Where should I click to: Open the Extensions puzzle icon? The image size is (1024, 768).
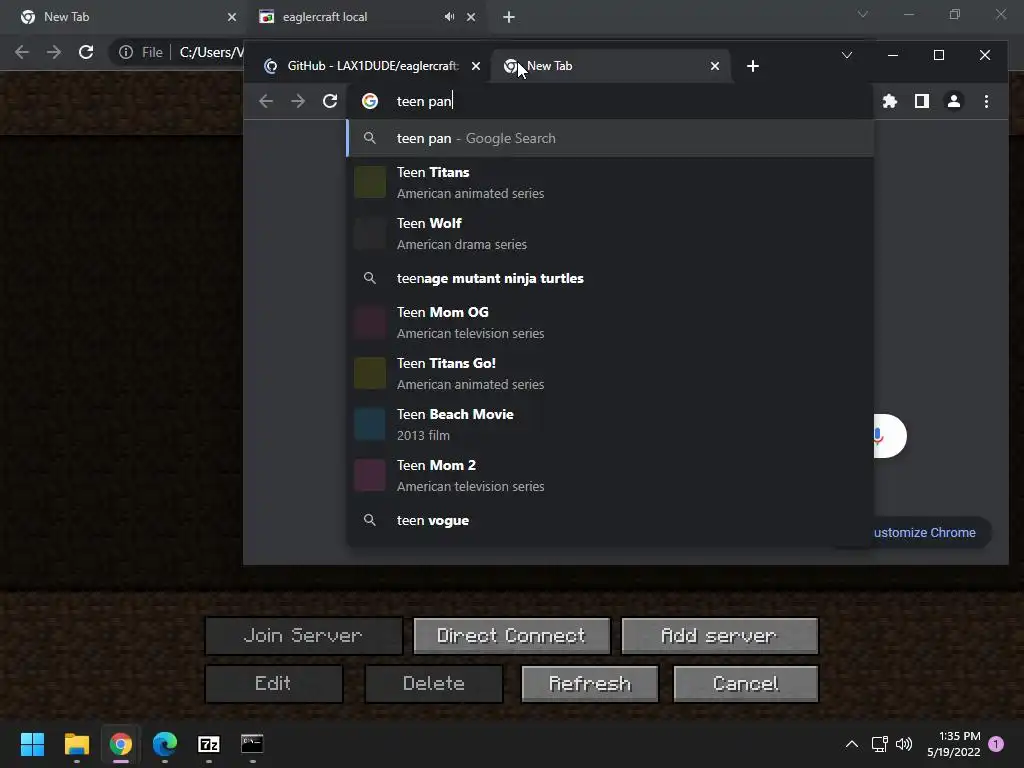pos(889,101)
